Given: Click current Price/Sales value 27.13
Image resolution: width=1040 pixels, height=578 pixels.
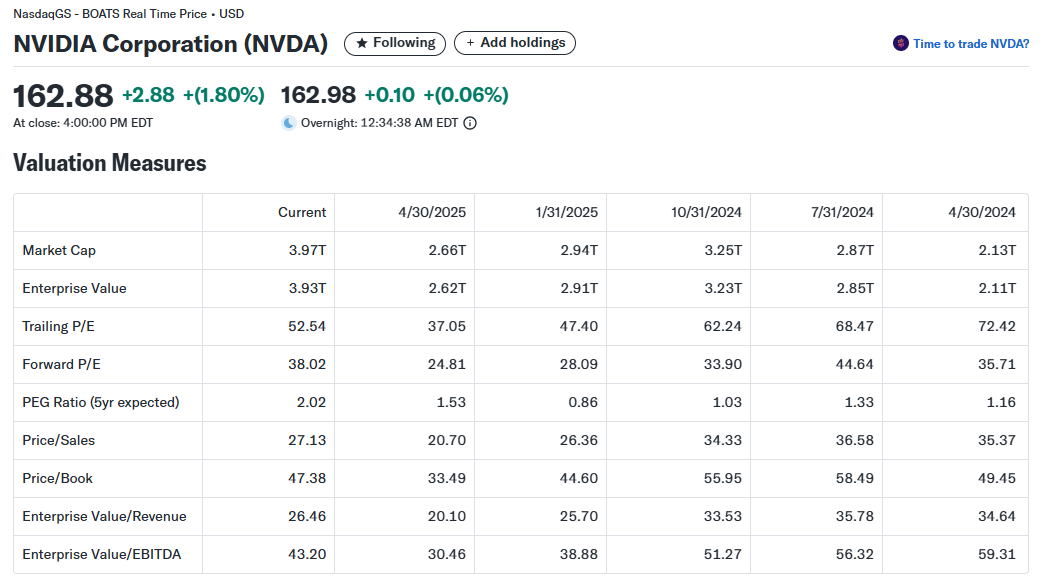Looking at the screenshot, I should tap(307, 440).
